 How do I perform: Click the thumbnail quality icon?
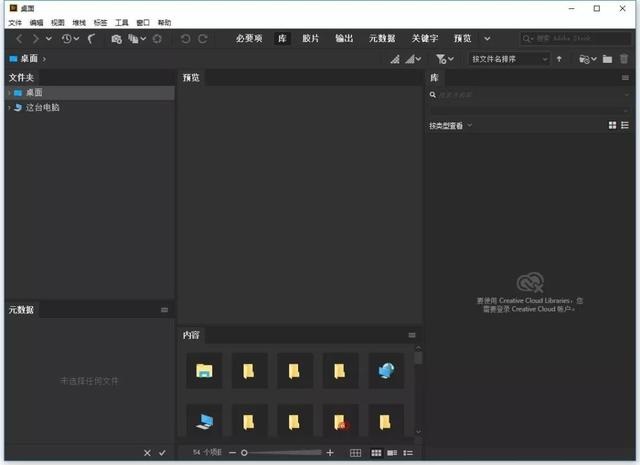click(395, 59)
